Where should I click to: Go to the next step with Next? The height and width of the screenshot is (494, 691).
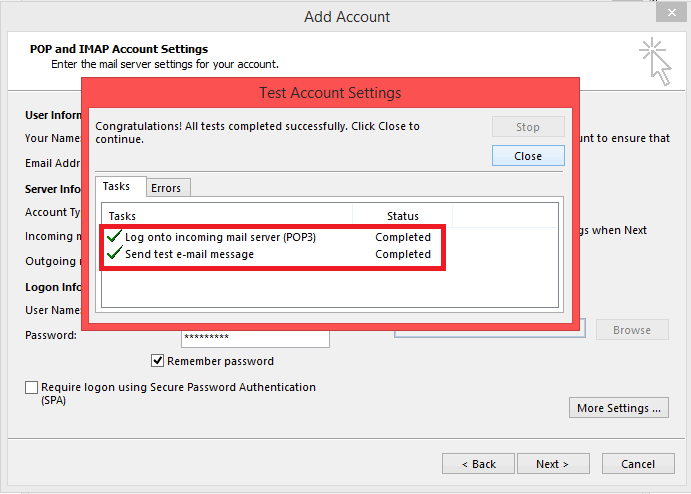552,464
